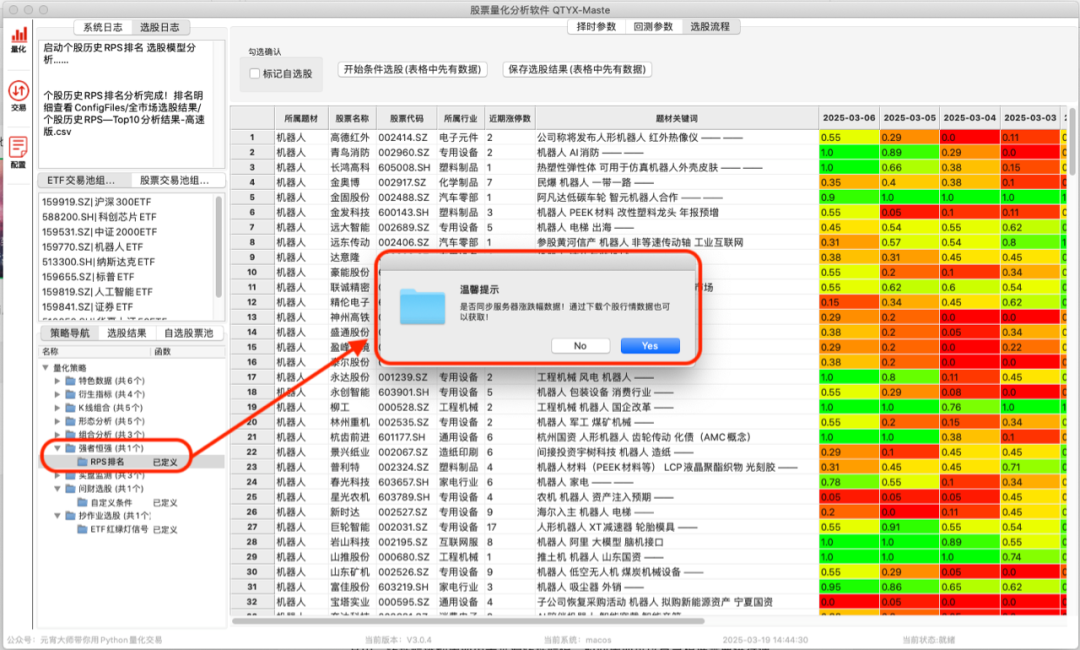The width and height of the screenshot is (1080, 650).
Task: Switch to the 选股日志 tab
Action: (x=160, y=28)
